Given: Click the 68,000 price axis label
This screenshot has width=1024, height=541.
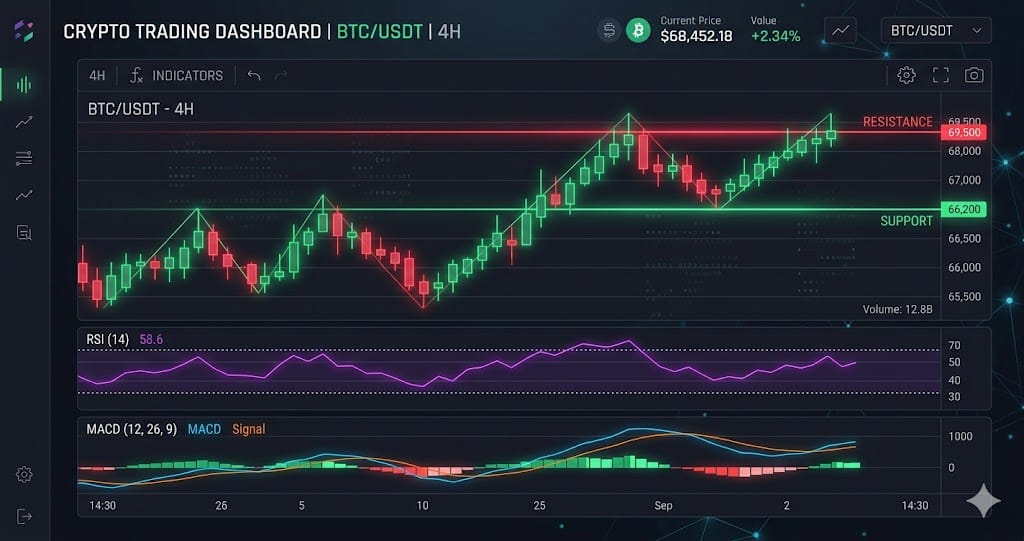Looking at the screenshot, I should 965,151.
